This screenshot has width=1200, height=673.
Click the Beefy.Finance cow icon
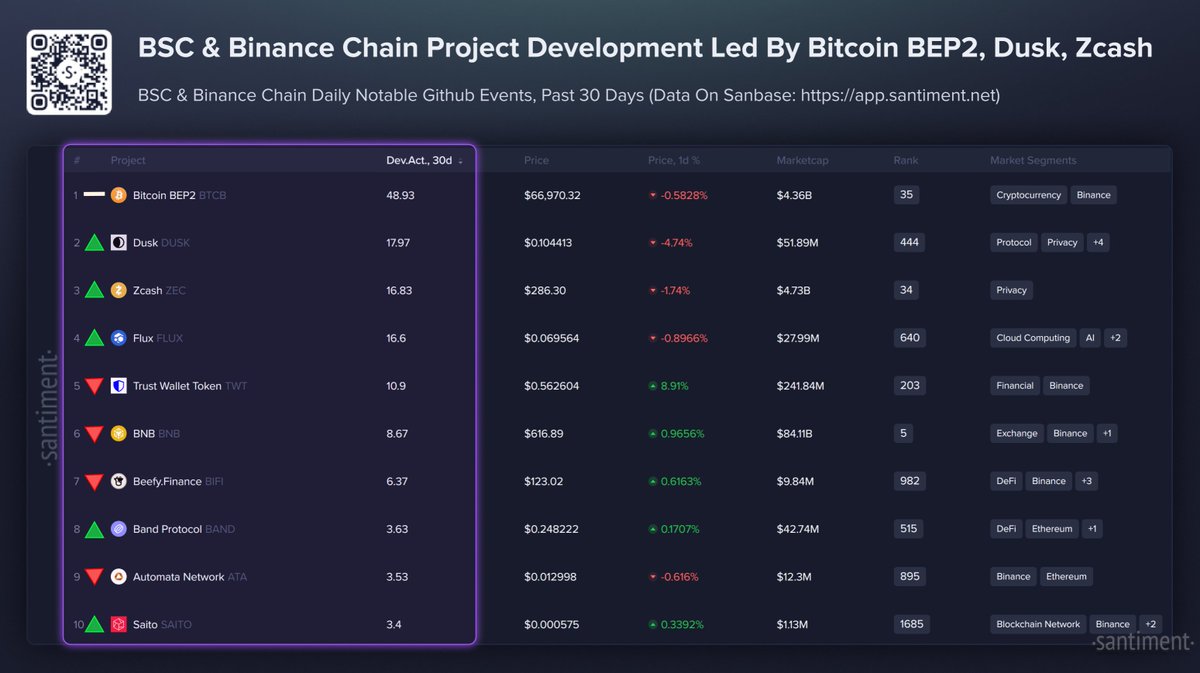pos(118,481)
